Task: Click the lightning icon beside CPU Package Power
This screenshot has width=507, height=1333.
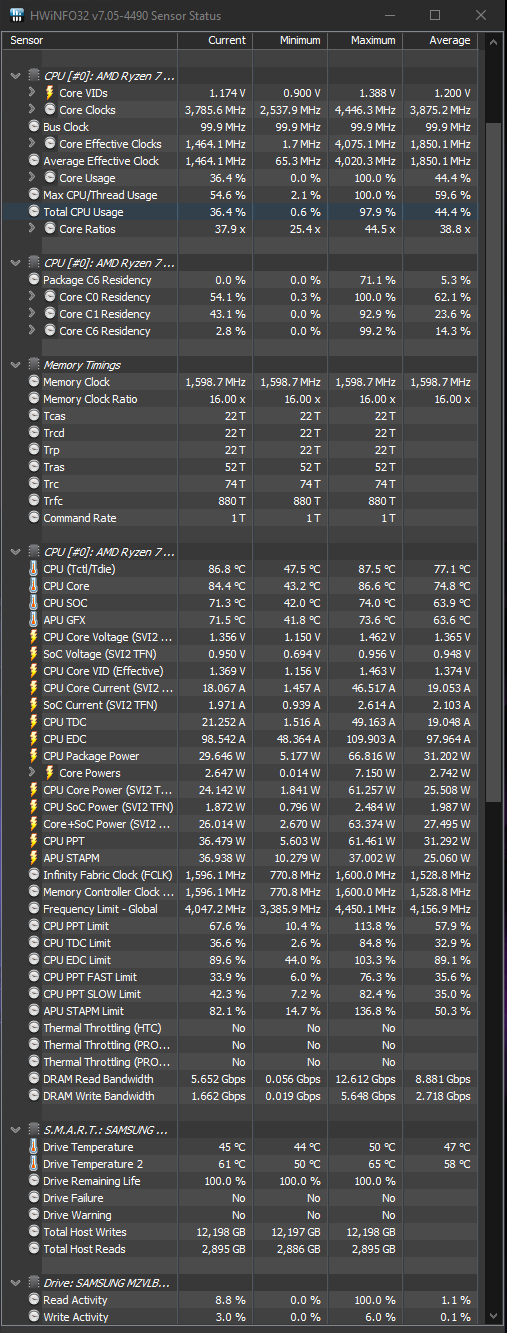Action: (x=34, y=756)
